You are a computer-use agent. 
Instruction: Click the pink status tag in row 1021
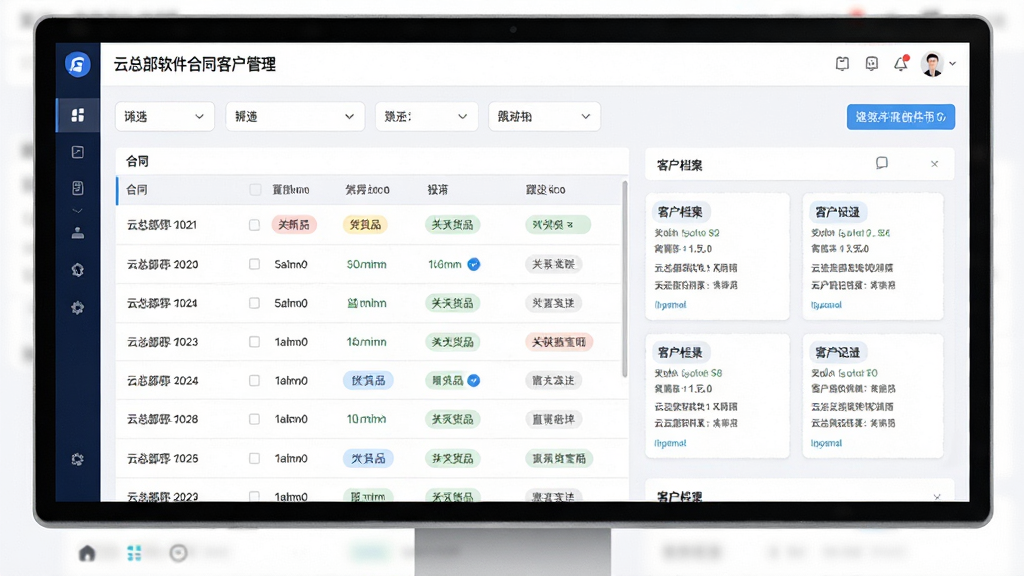(x=294, y=225)
